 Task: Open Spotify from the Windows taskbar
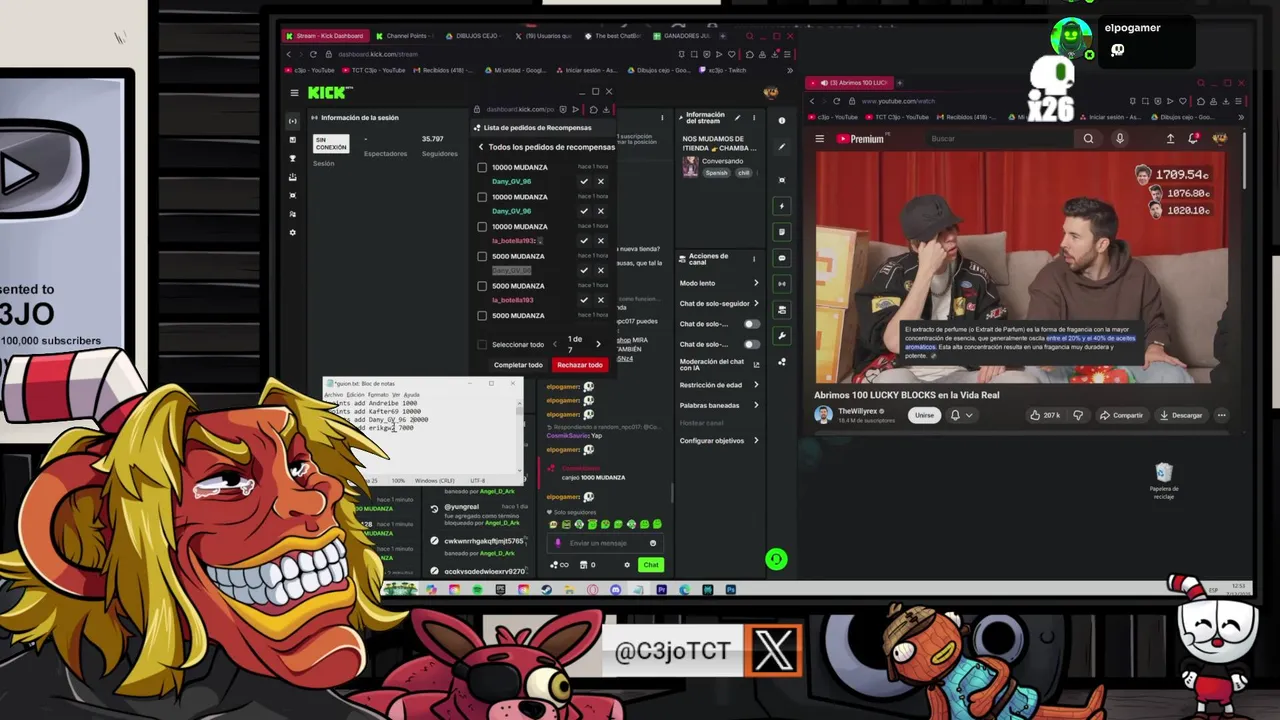pyautogui.click(x=477, y=590)
